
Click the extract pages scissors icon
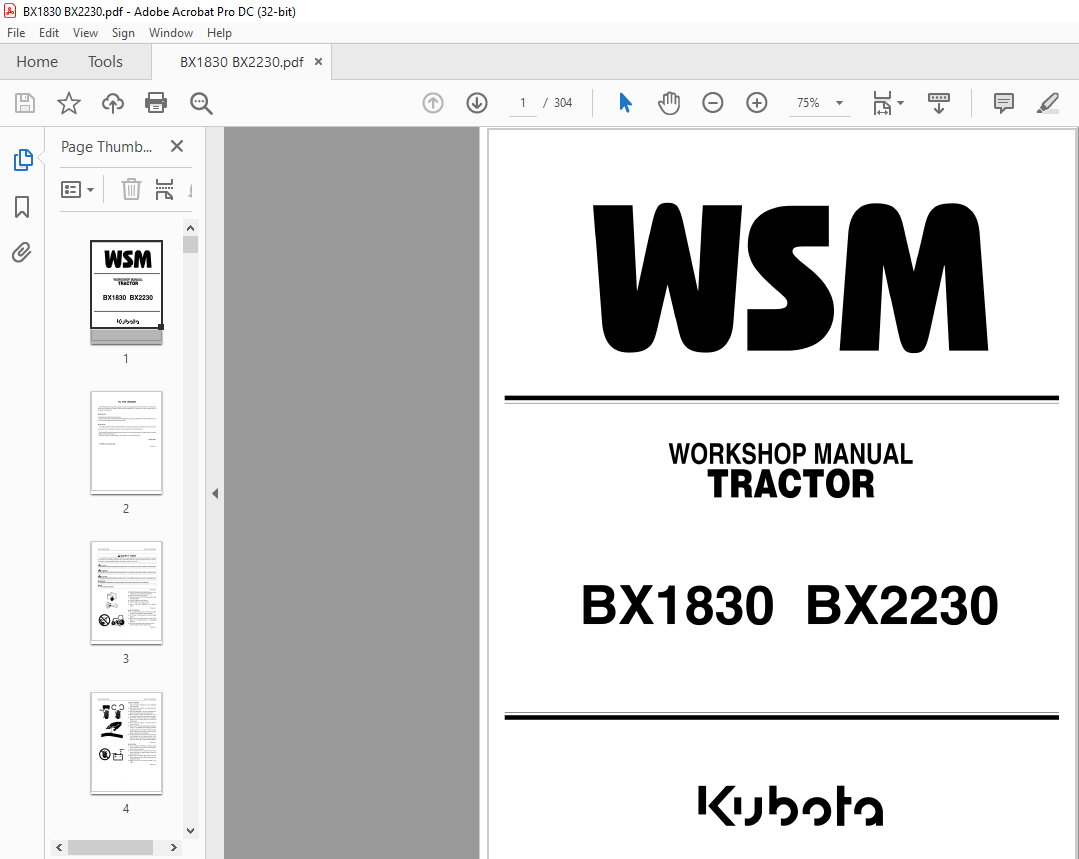pyautogui.click(x=164, y=189)
